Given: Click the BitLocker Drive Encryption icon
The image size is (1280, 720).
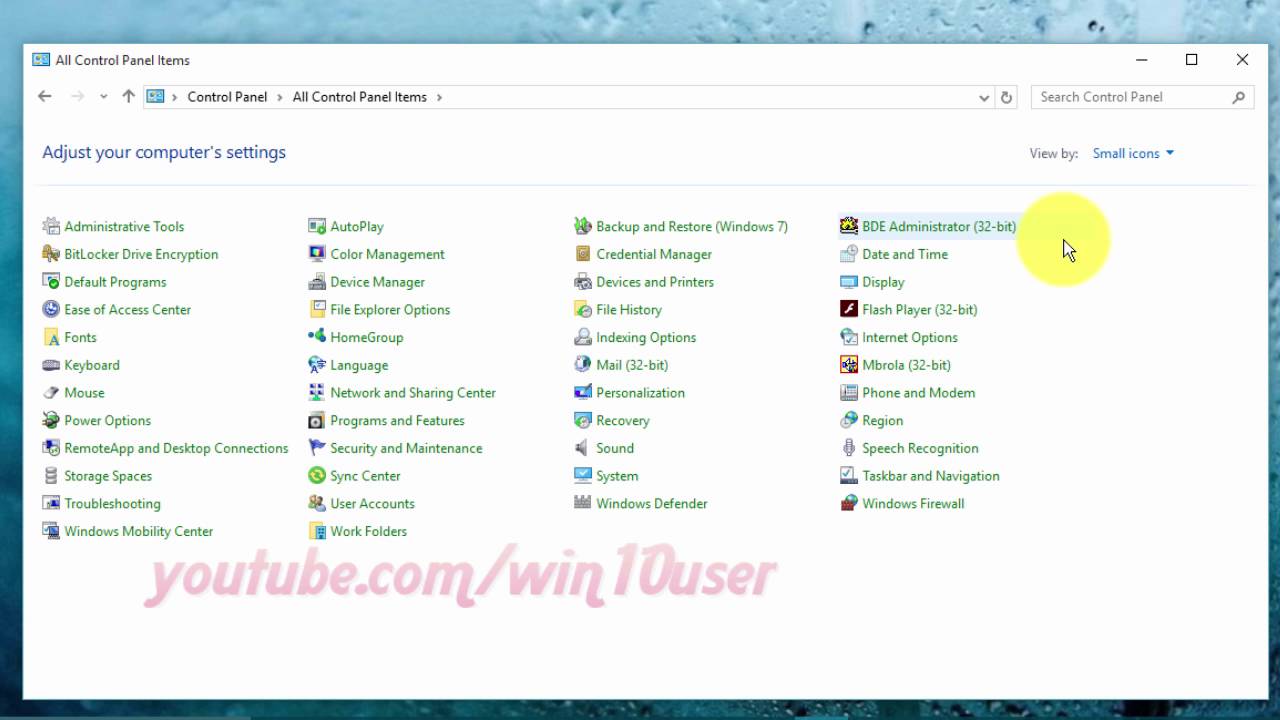Looking at the screenshot, I should point(51,254).
